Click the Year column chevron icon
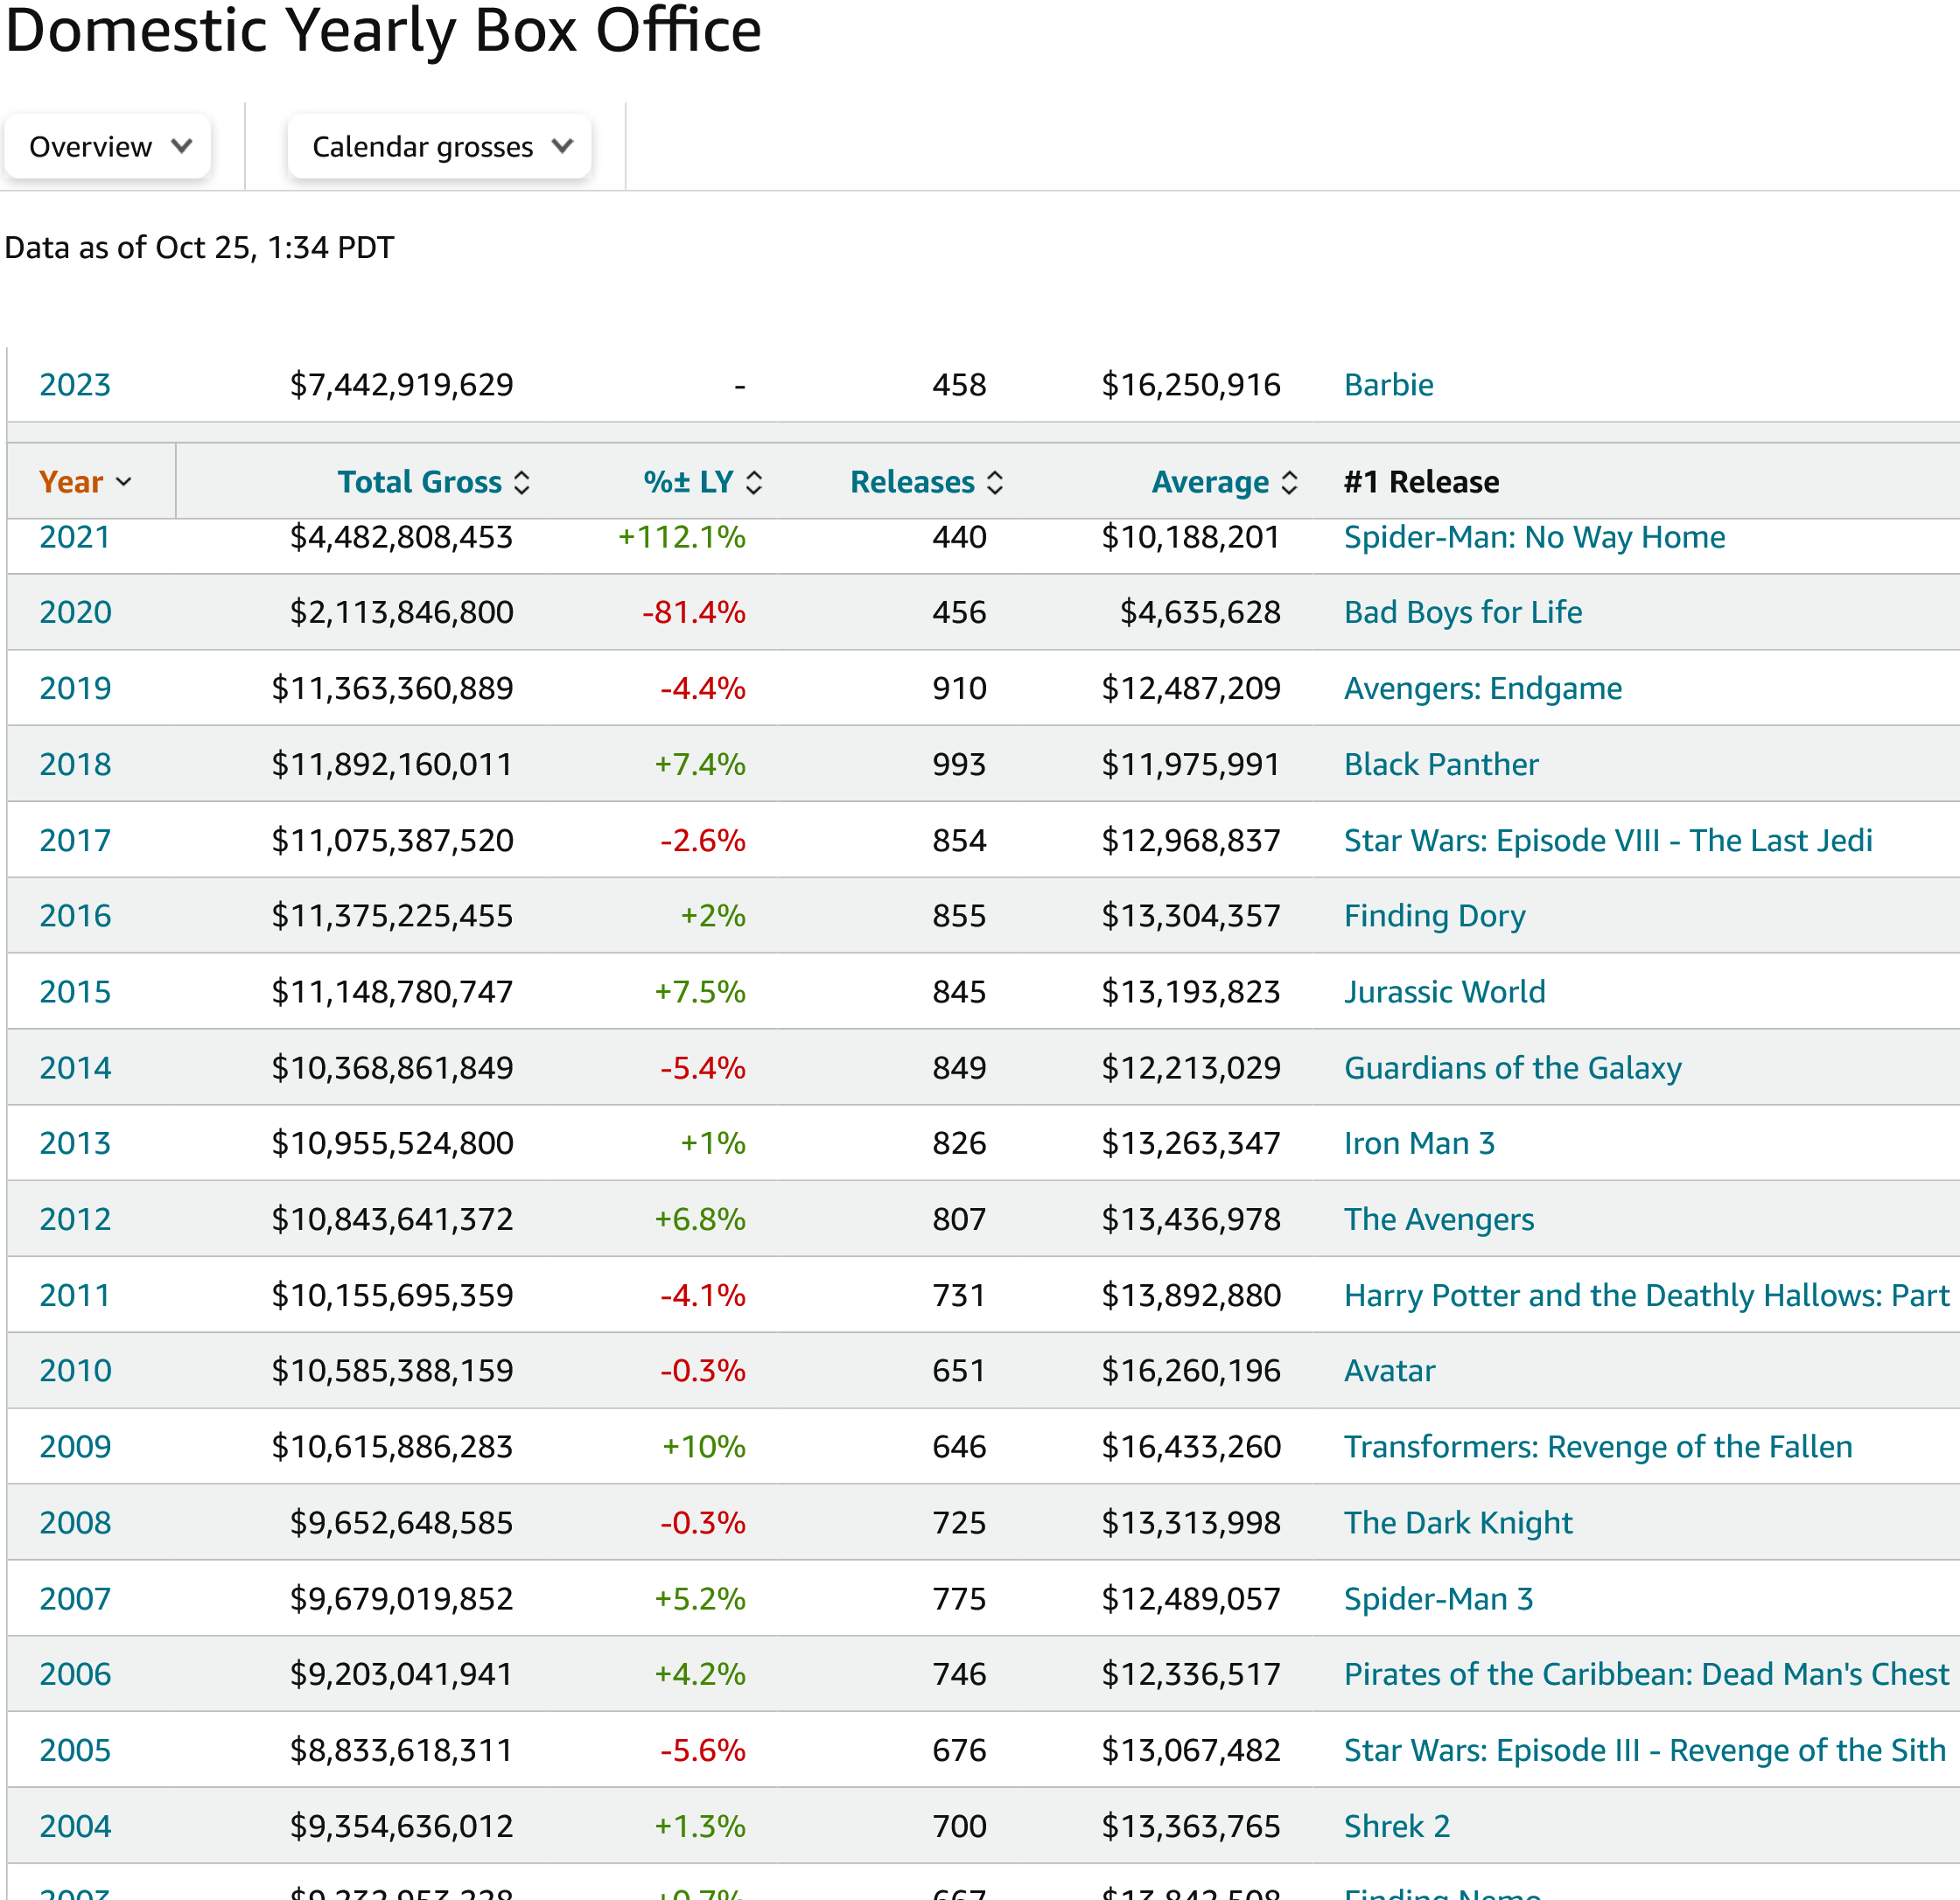Viewport: 1960px width, 1900px height. pyautogui.click(x=124, y=482)
